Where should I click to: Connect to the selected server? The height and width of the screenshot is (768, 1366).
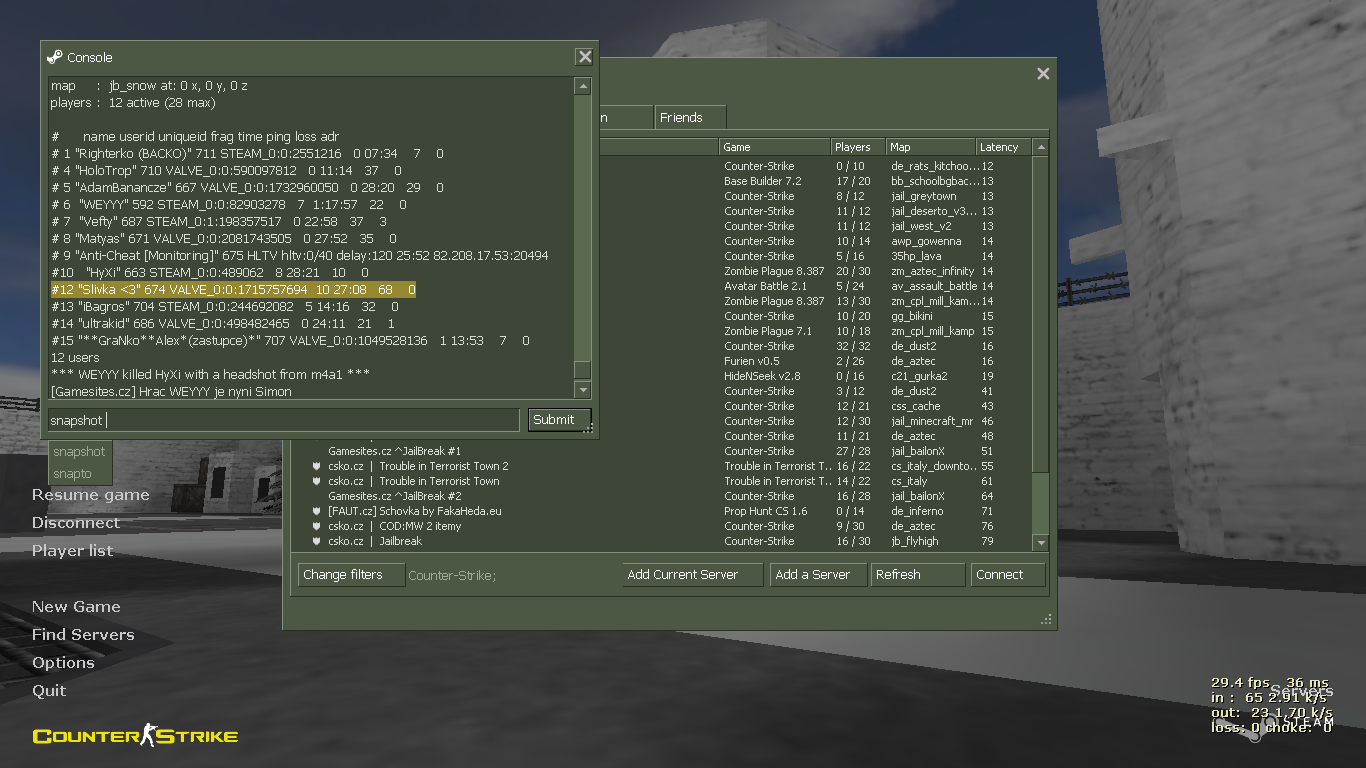(x=1008, y=575)
